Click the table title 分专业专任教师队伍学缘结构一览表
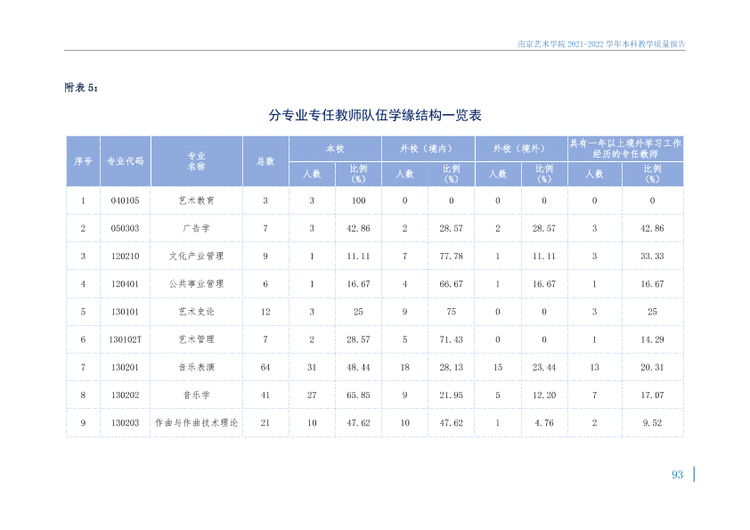The height and width of the screenshot is (530, 750). click(375, 115)
